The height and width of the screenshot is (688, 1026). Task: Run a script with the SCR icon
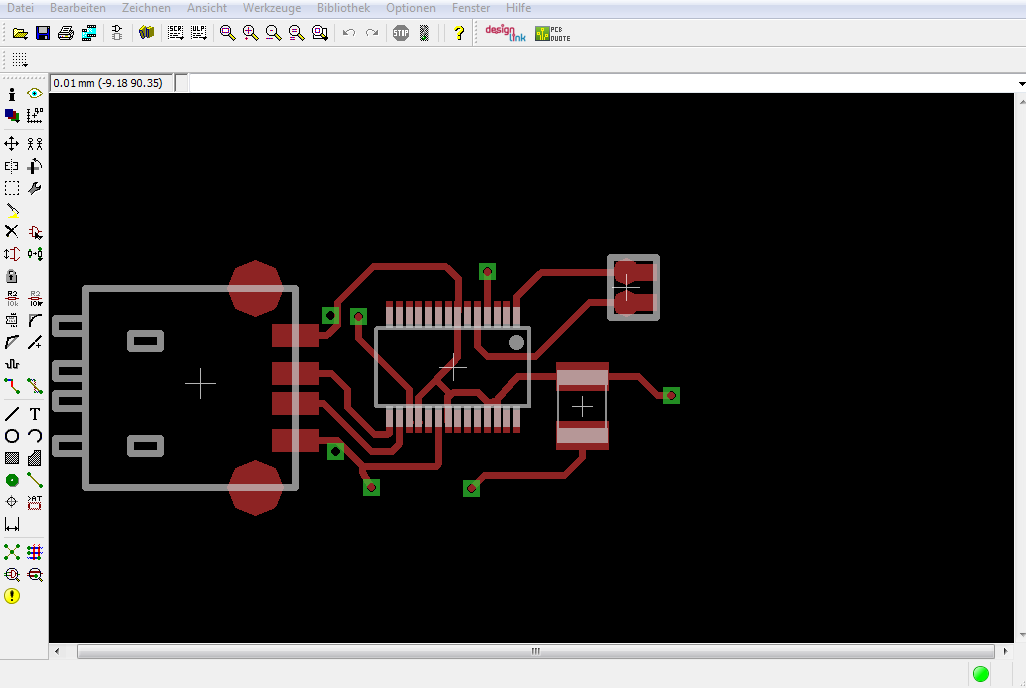(175, 33)
